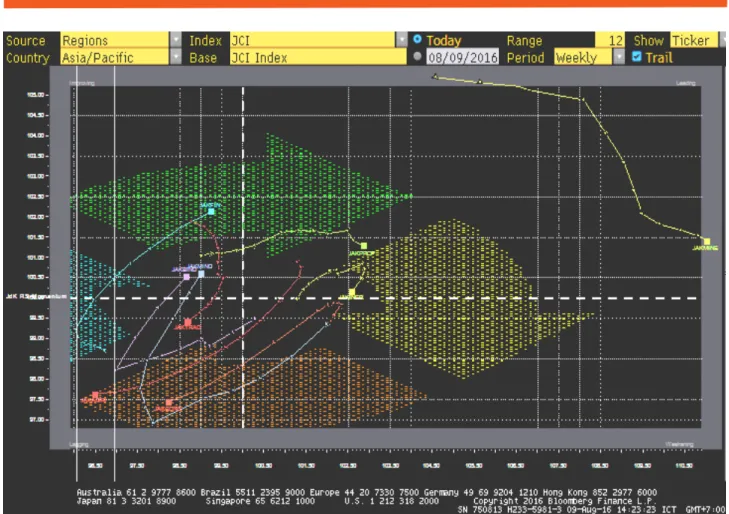Click the triangle start point of the JAKMINE trail

435,76
